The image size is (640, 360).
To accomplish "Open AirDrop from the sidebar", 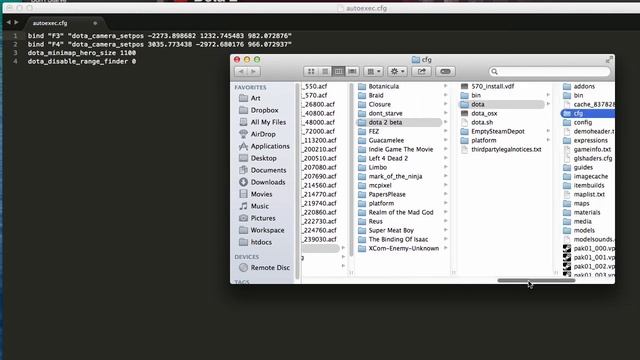I will click(x=263, y=134).
